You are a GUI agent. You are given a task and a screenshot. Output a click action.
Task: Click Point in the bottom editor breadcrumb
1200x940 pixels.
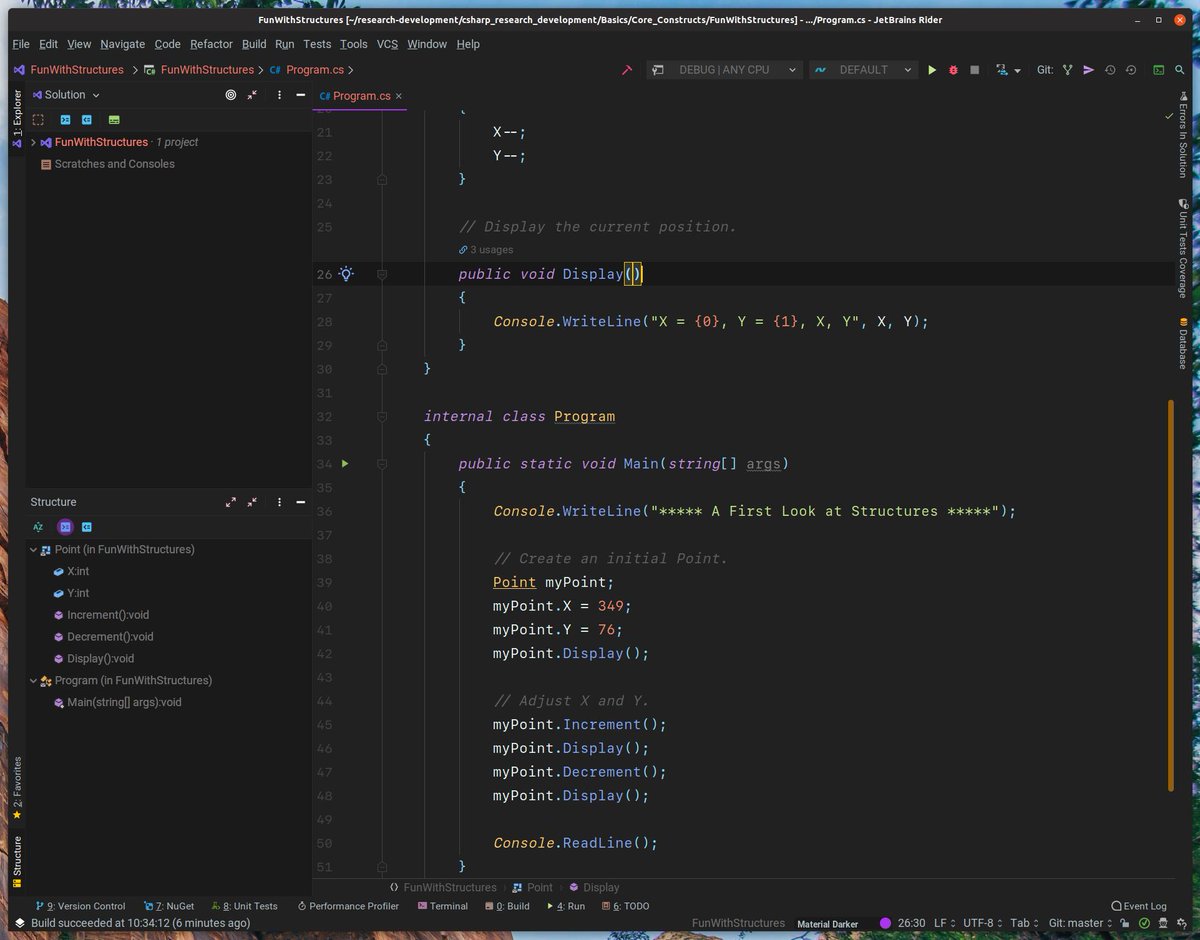(x=532, y=887)
